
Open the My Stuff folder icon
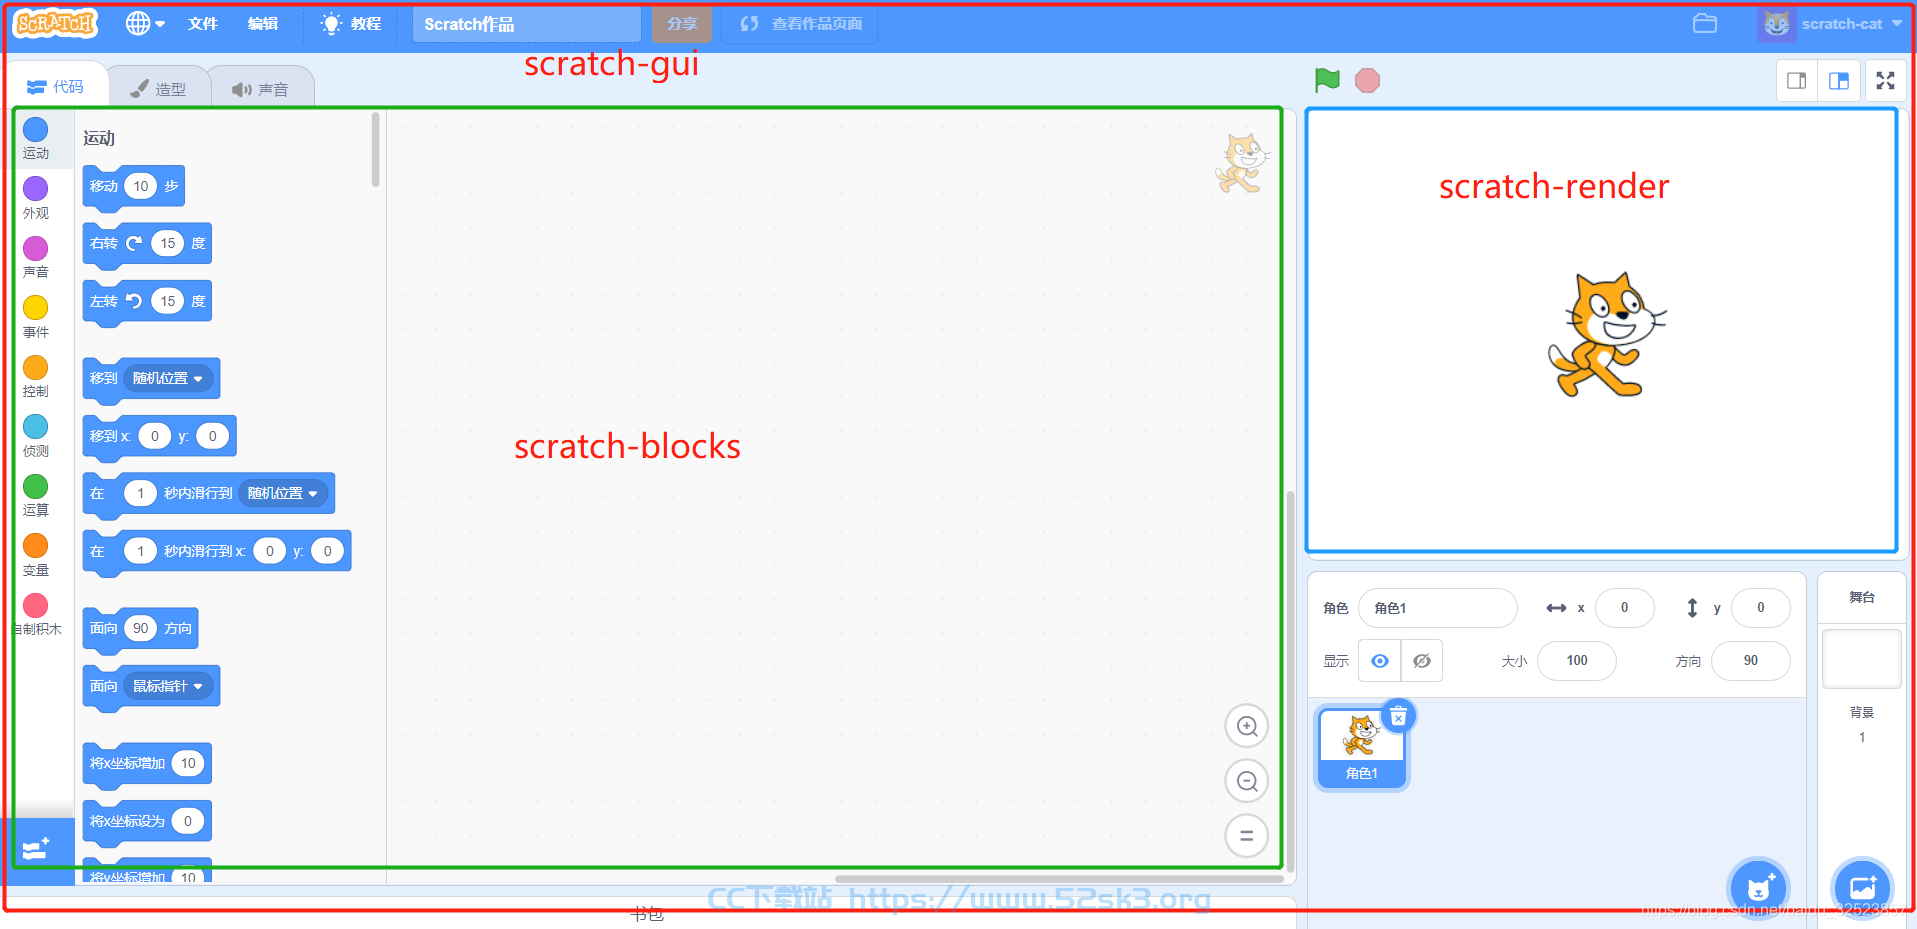click(x=1705, y=23)
